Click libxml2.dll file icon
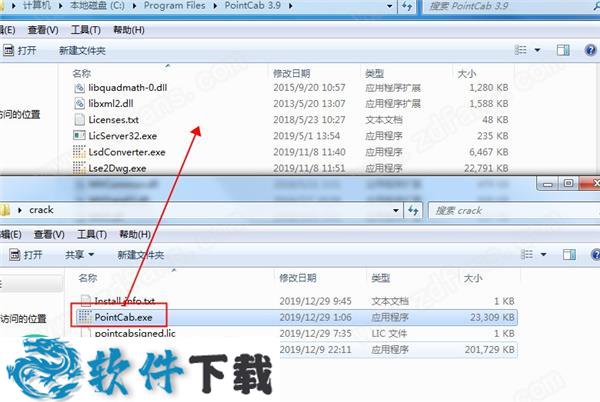Image resolution: width=600 pixels, height=402 pixels. [x=79, y=104]
